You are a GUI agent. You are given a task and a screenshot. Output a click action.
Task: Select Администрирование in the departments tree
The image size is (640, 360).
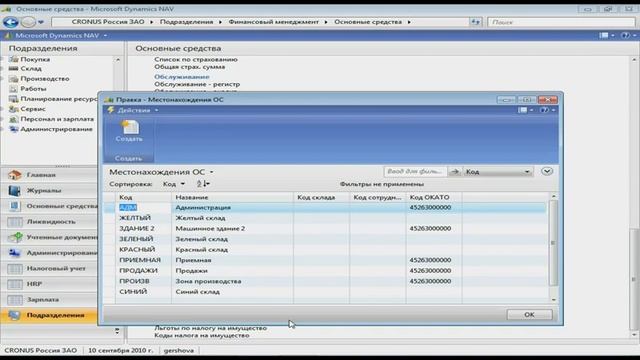tap(56, 129)
